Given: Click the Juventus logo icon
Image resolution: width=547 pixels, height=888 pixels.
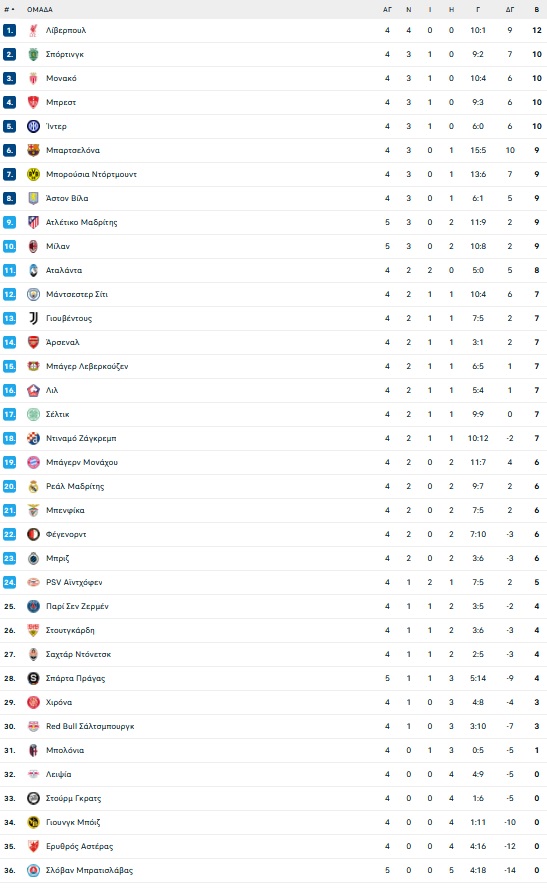Looking at the screenshot, I should pos(33,318).
